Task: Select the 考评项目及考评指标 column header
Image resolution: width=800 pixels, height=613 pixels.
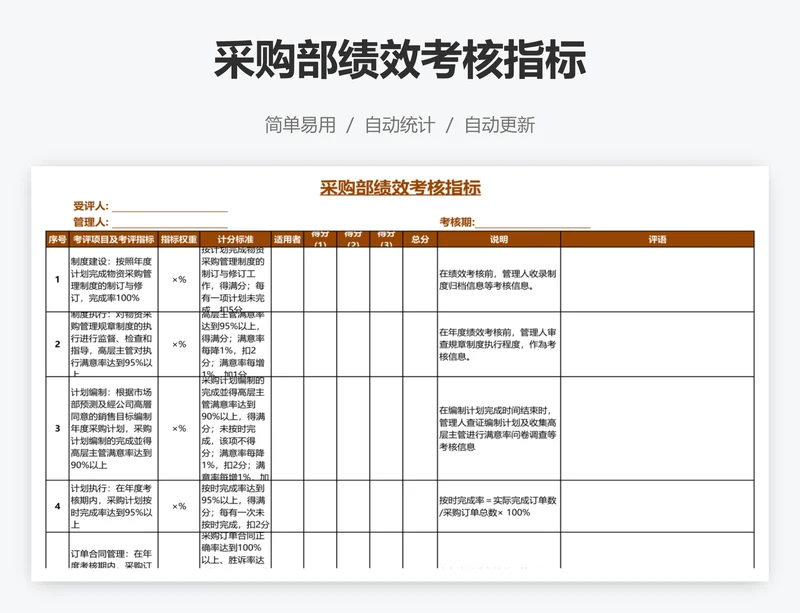Action: (114, 239)
